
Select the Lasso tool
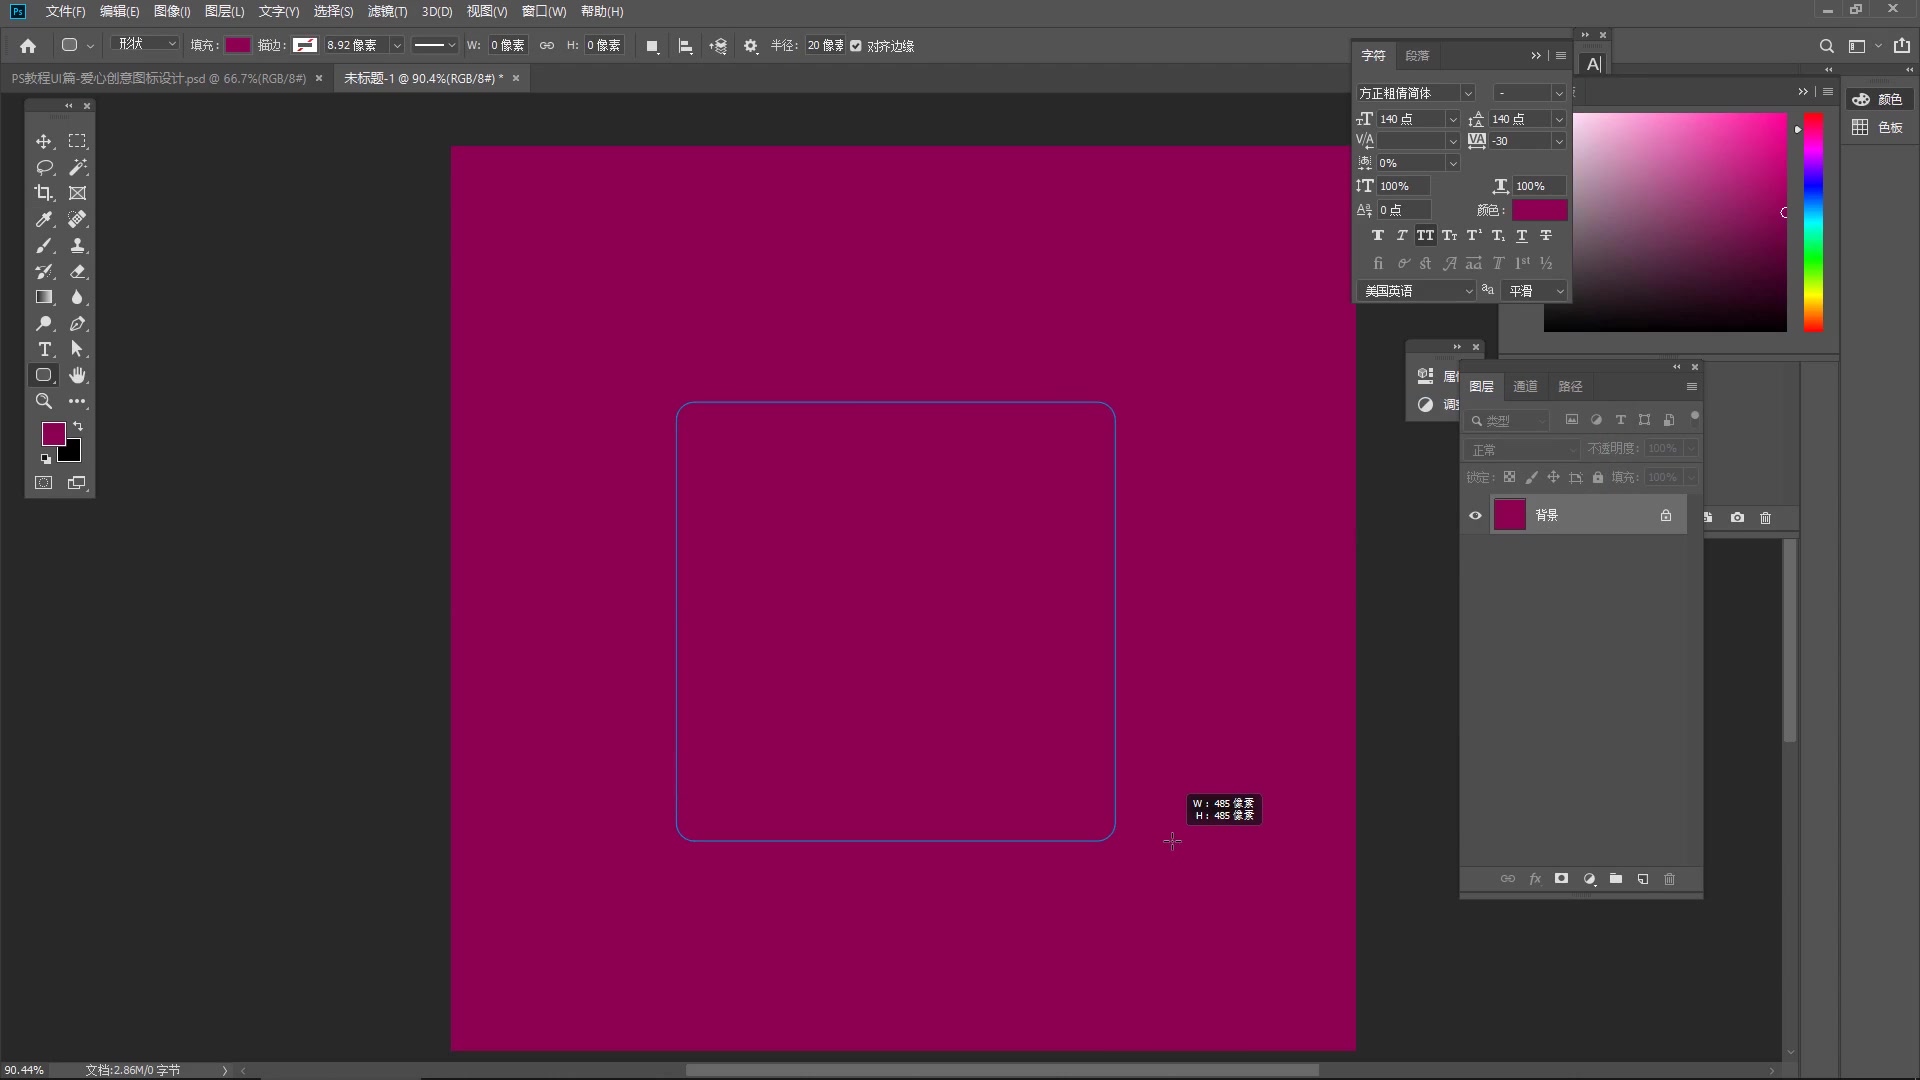44,168
